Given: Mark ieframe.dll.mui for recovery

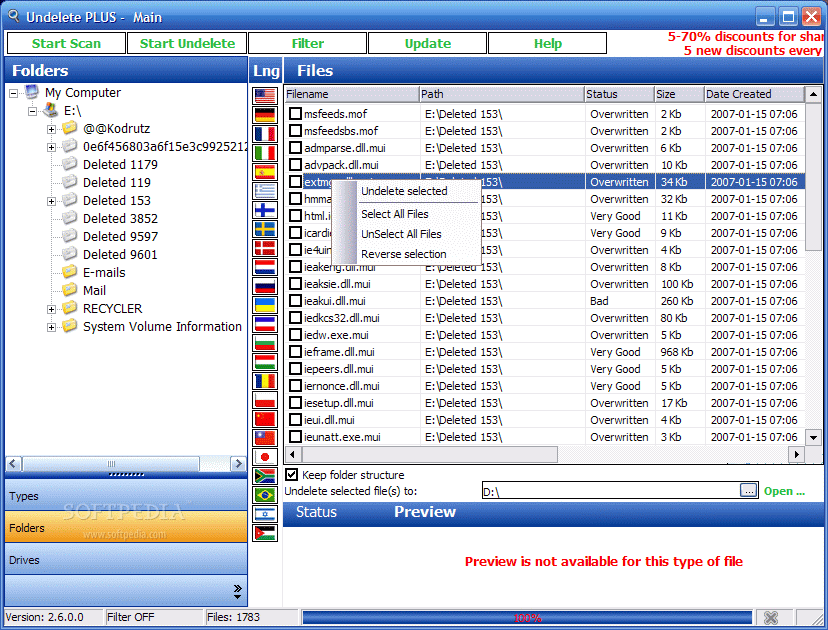Looking at the screenshot, I should click(x=296, y=352).
